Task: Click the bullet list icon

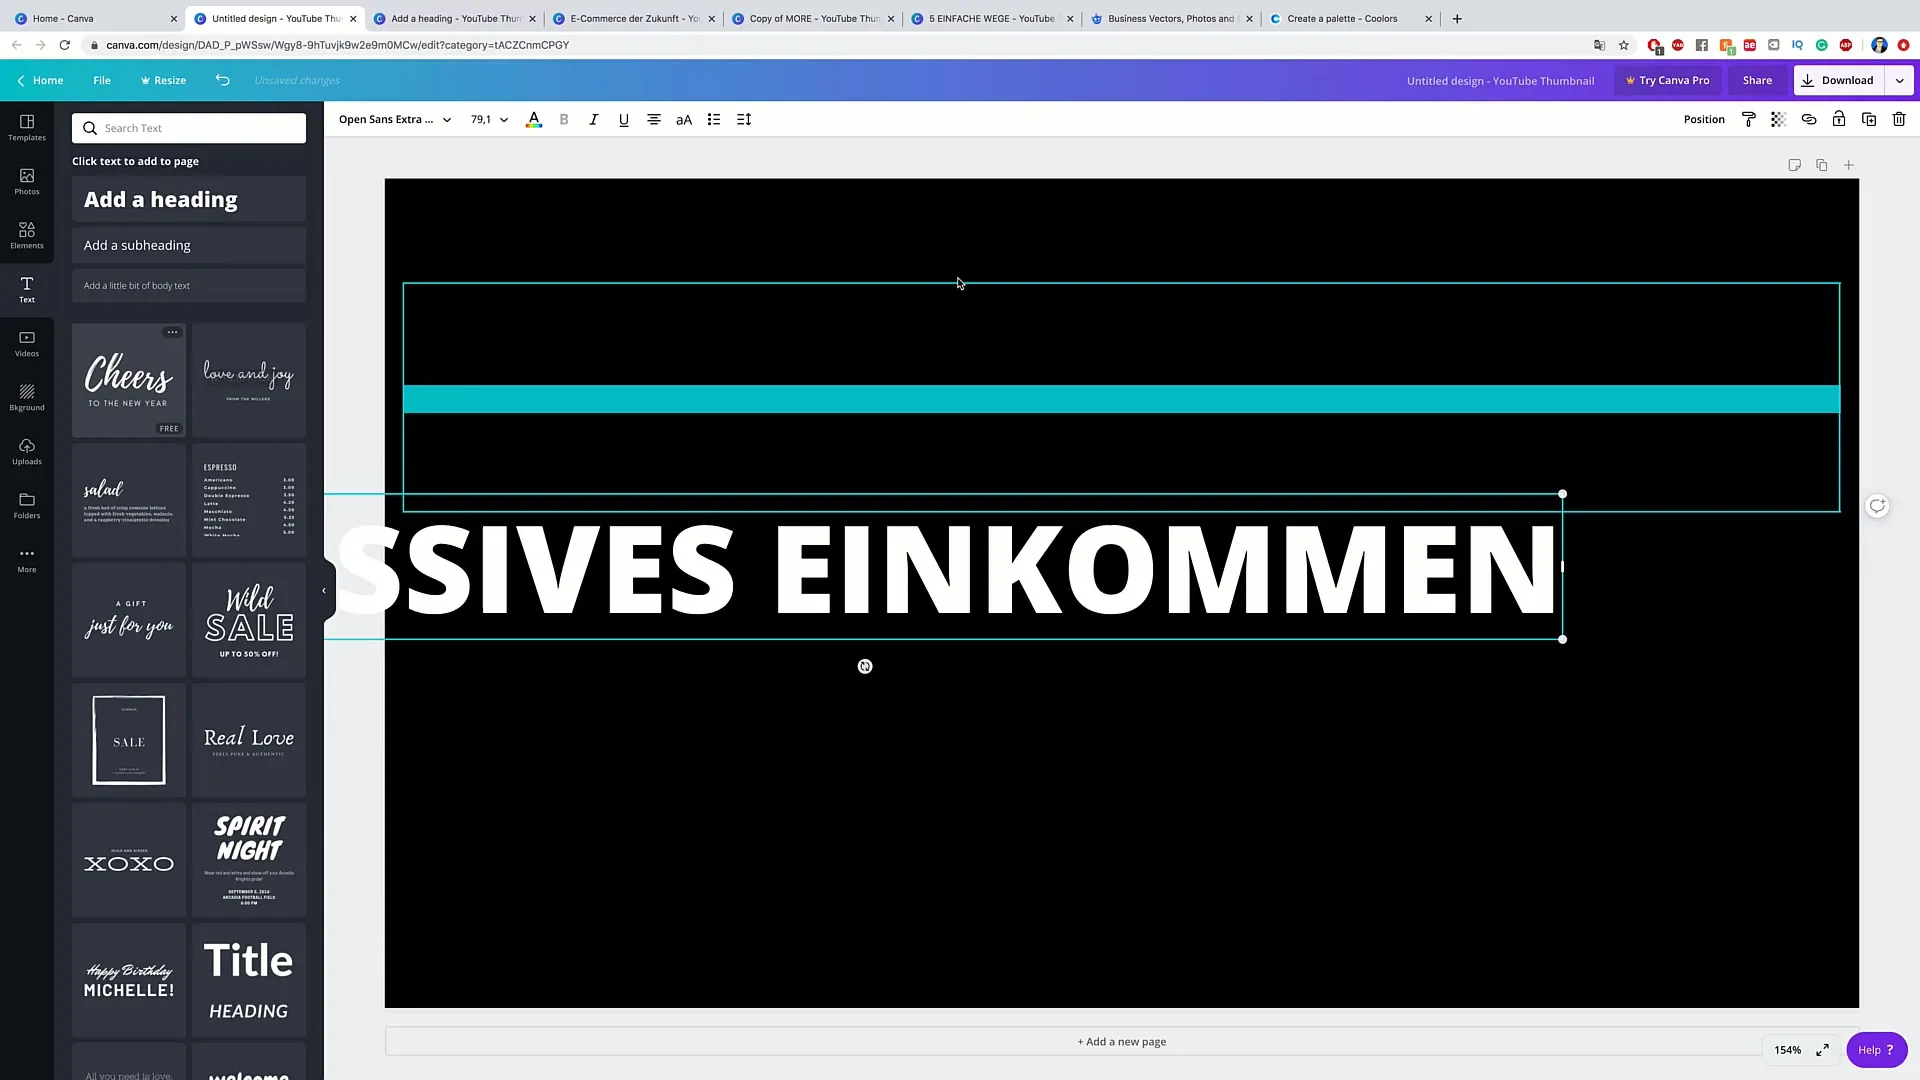Action: 713,120
